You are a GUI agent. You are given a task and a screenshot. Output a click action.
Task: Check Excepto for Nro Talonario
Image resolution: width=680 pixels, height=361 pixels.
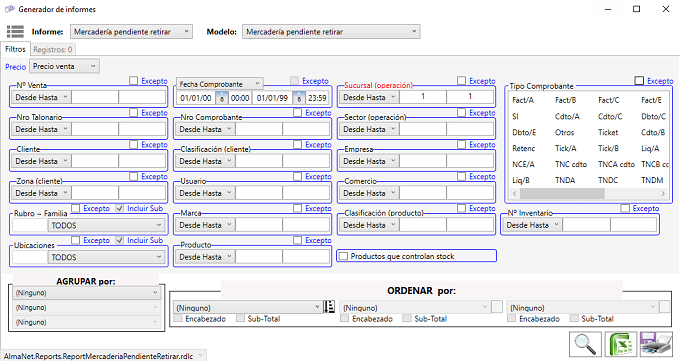[x=134, y=112]
